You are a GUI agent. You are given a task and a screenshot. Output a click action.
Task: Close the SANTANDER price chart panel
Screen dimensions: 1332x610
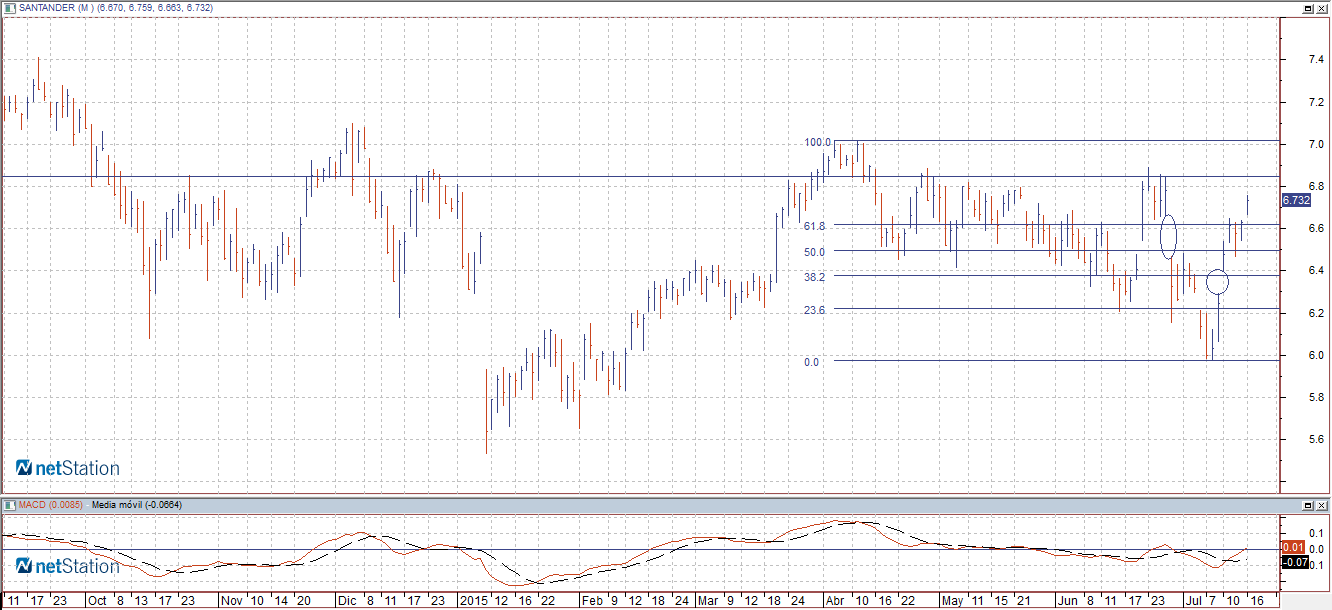pos(1321,7)
